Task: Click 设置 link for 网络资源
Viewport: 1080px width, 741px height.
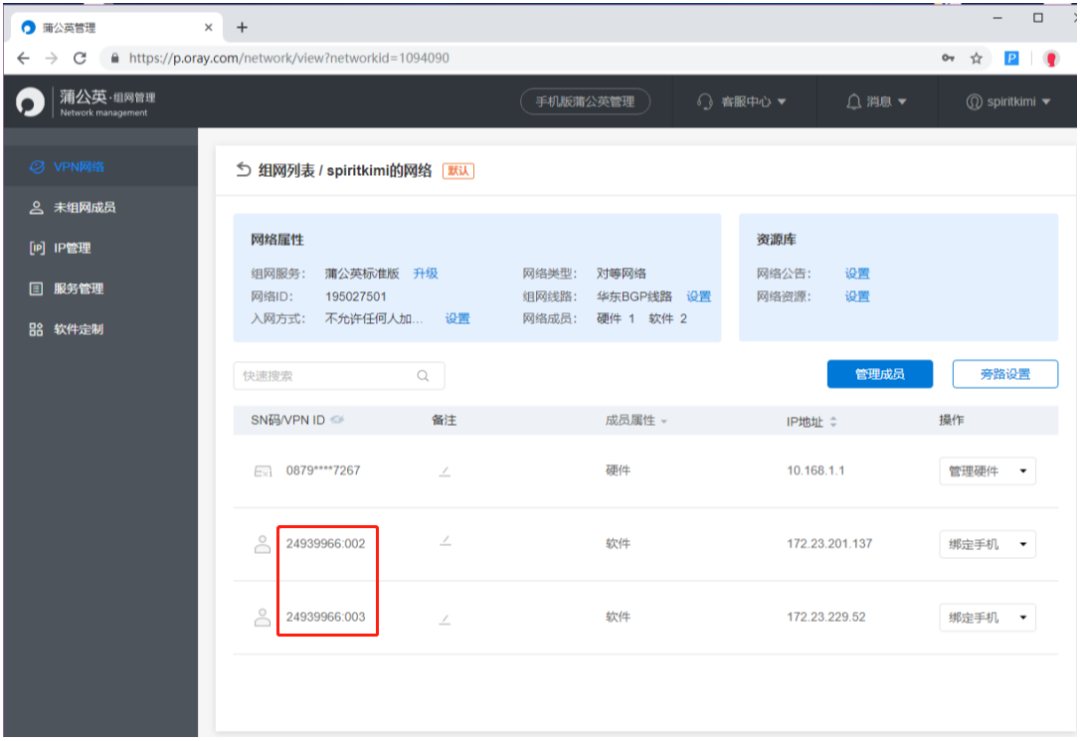Action: pyautogui.click(x=857, y=296)
